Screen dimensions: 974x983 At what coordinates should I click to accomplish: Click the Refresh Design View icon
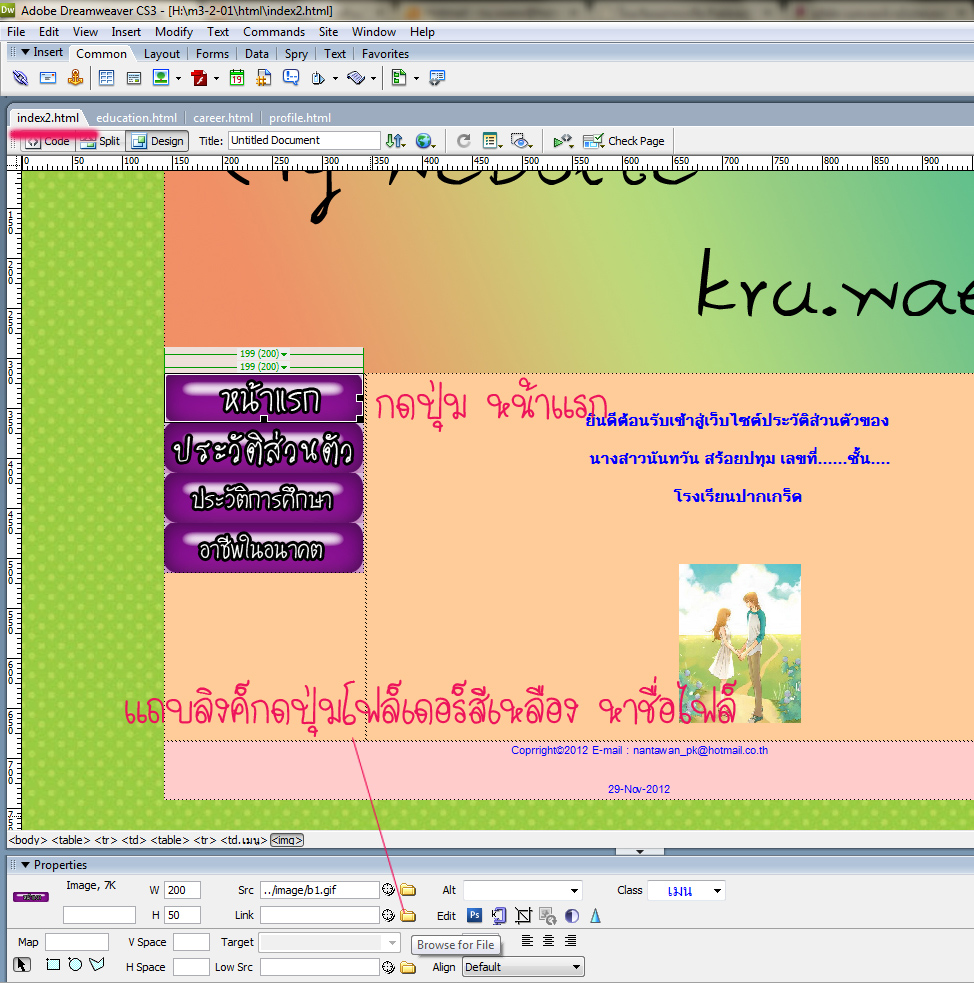[x=463, y=141]
